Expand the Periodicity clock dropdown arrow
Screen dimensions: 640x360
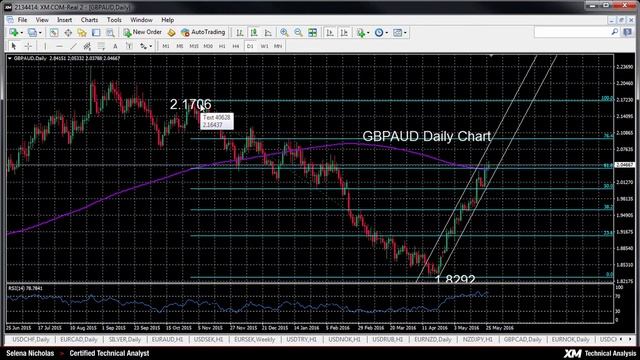386,33
